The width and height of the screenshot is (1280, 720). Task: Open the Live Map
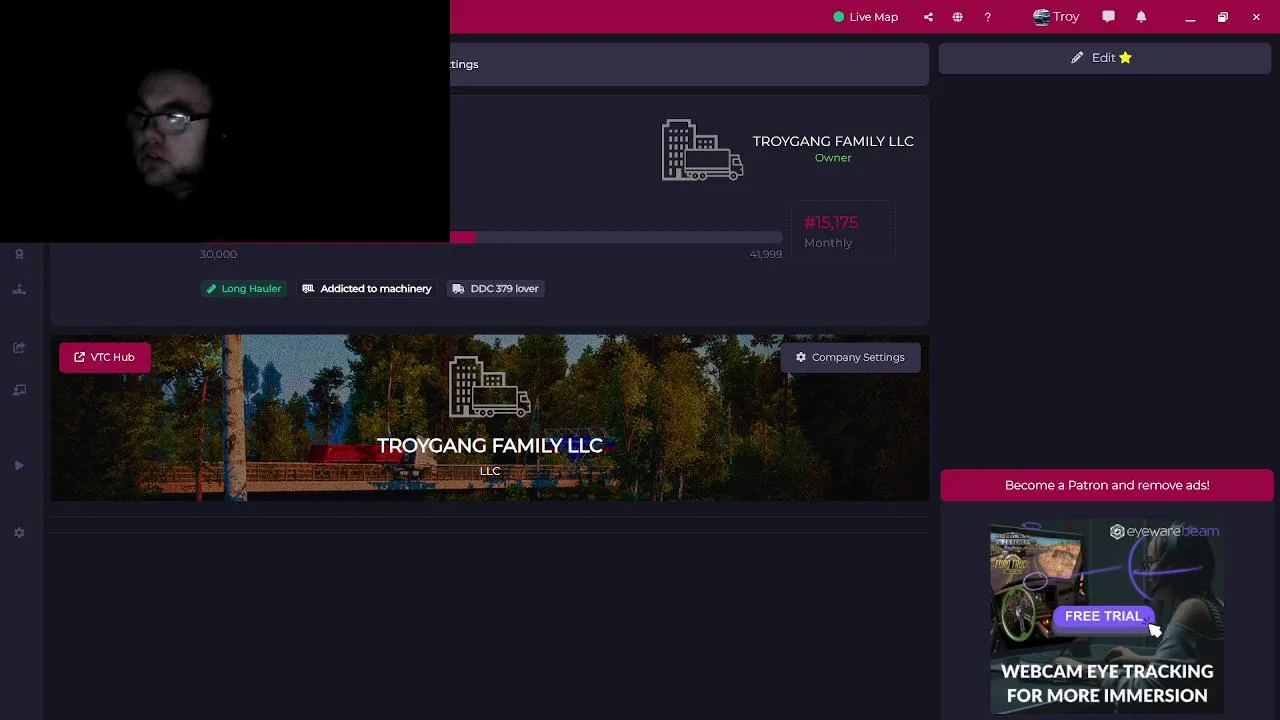(x=865, y=17)
